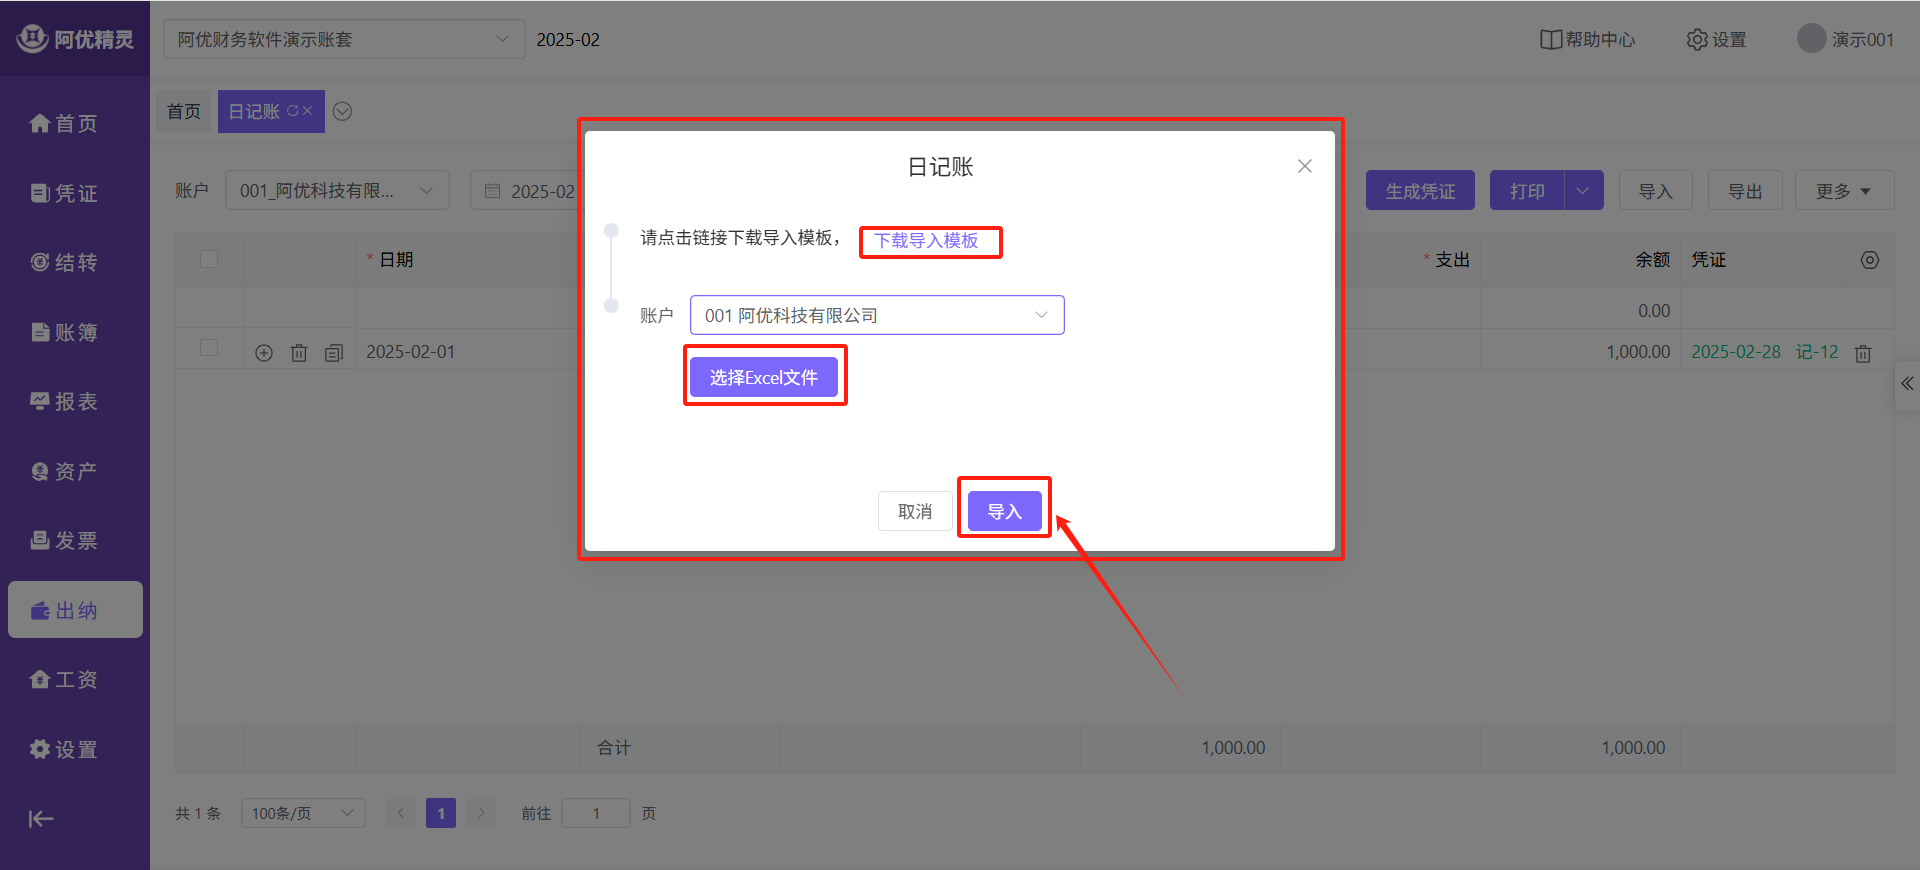Click the copy row icon
1920x870 pixels.
click(334, 353)
